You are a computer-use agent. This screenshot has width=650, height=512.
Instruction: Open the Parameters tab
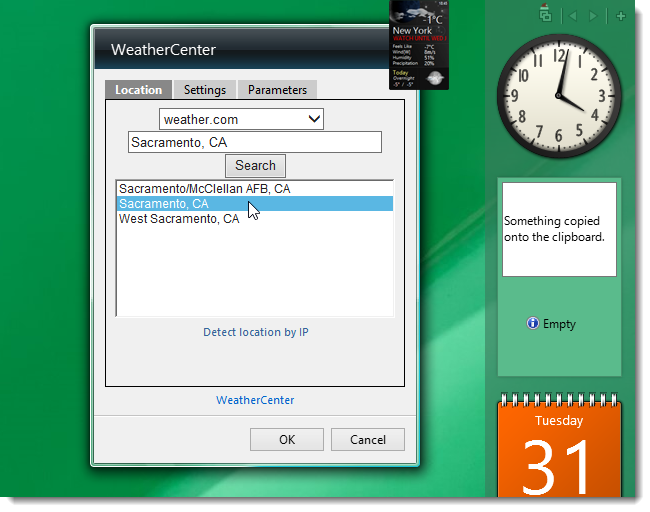[x=277, y=90]
